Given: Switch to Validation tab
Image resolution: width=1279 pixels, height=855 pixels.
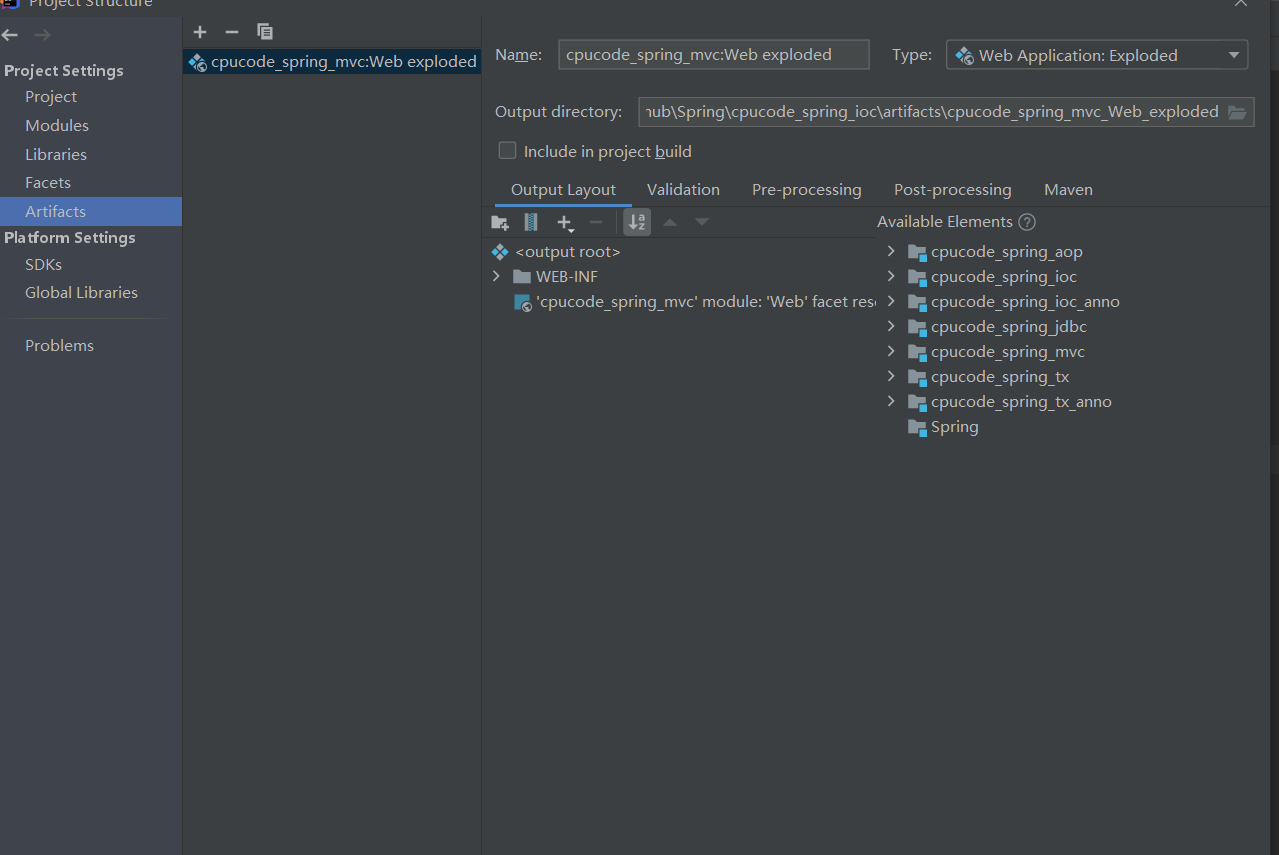Looking at the screenshot, I should click(x=683, y=190).
